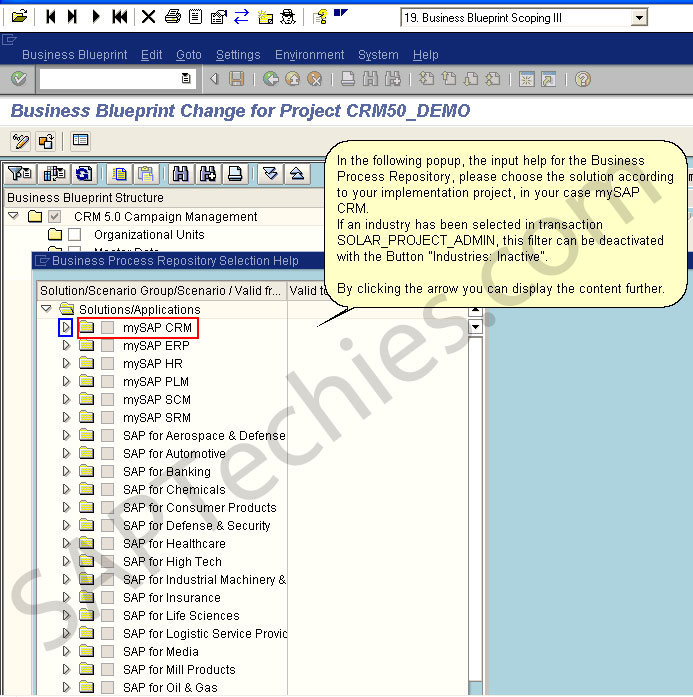Click the yellow question mark help icon in the player bar
The image size is (693, 697).
click(320, 17)
